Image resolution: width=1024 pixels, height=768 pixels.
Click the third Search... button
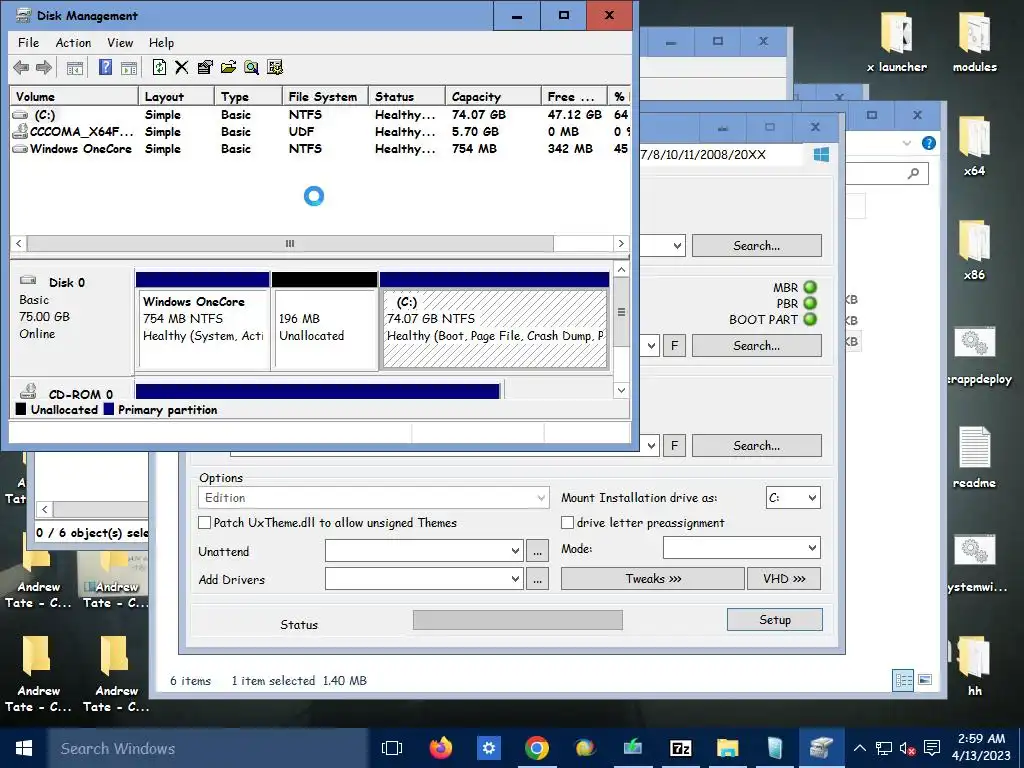(x=757, y=446)
